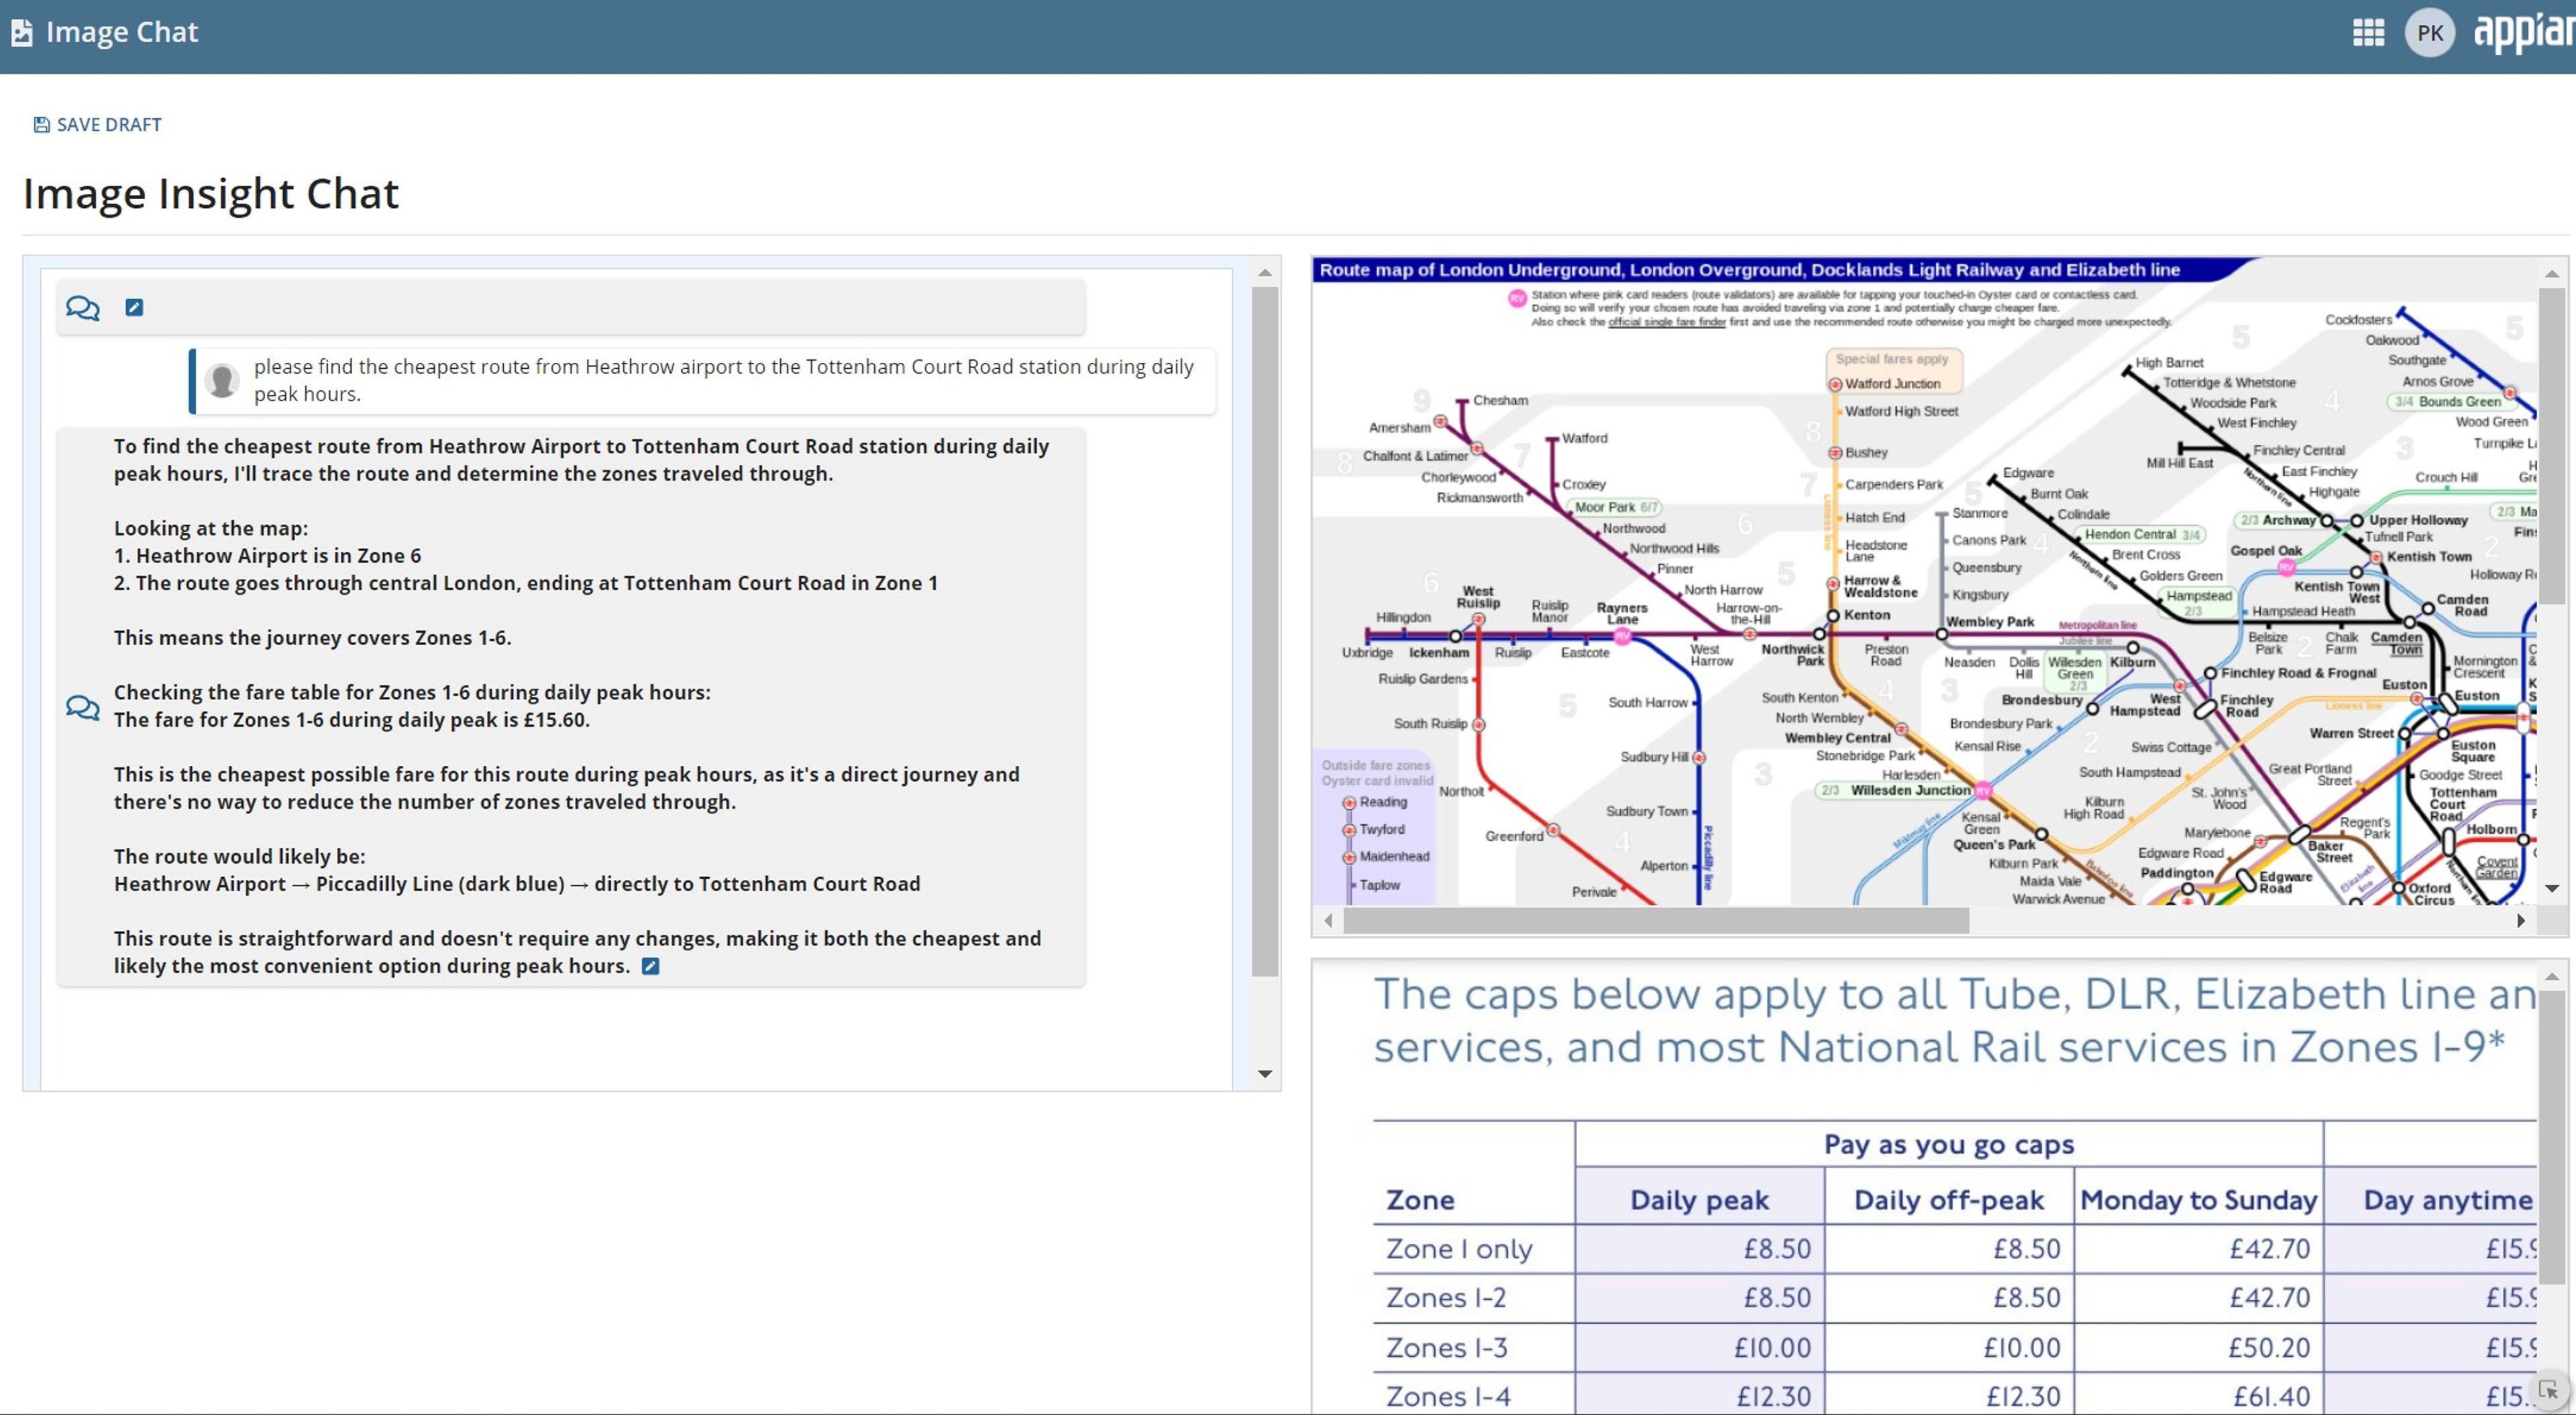Click Edgware station label on the map
This screenshot has height=1415, width=2576.
pos(2028,474)
